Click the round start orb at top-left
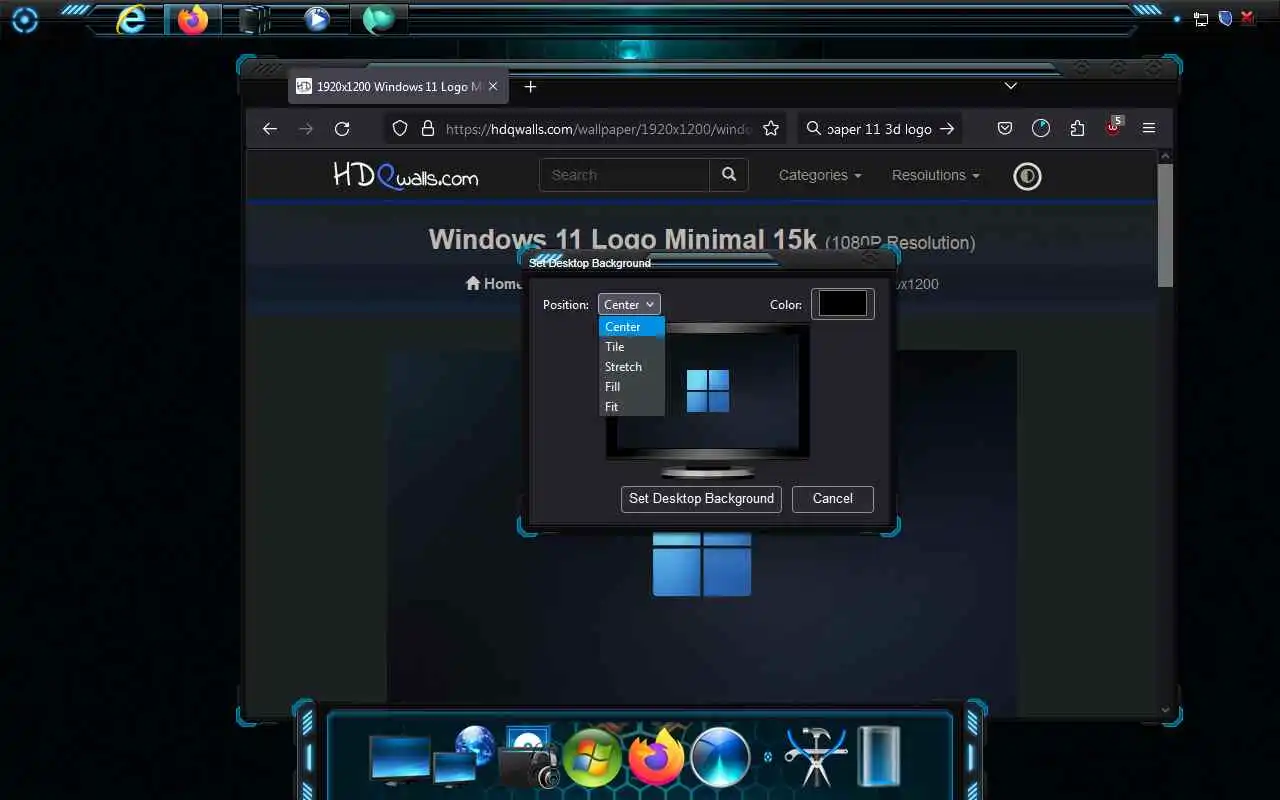 24,19
